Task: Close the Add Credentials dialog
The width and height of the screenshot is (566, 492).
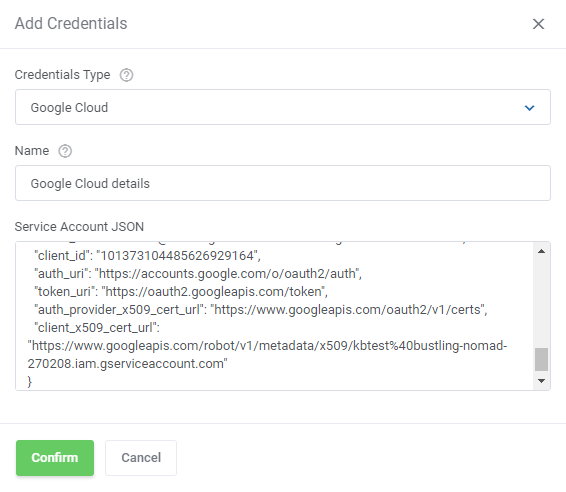Action: point(538,24)
